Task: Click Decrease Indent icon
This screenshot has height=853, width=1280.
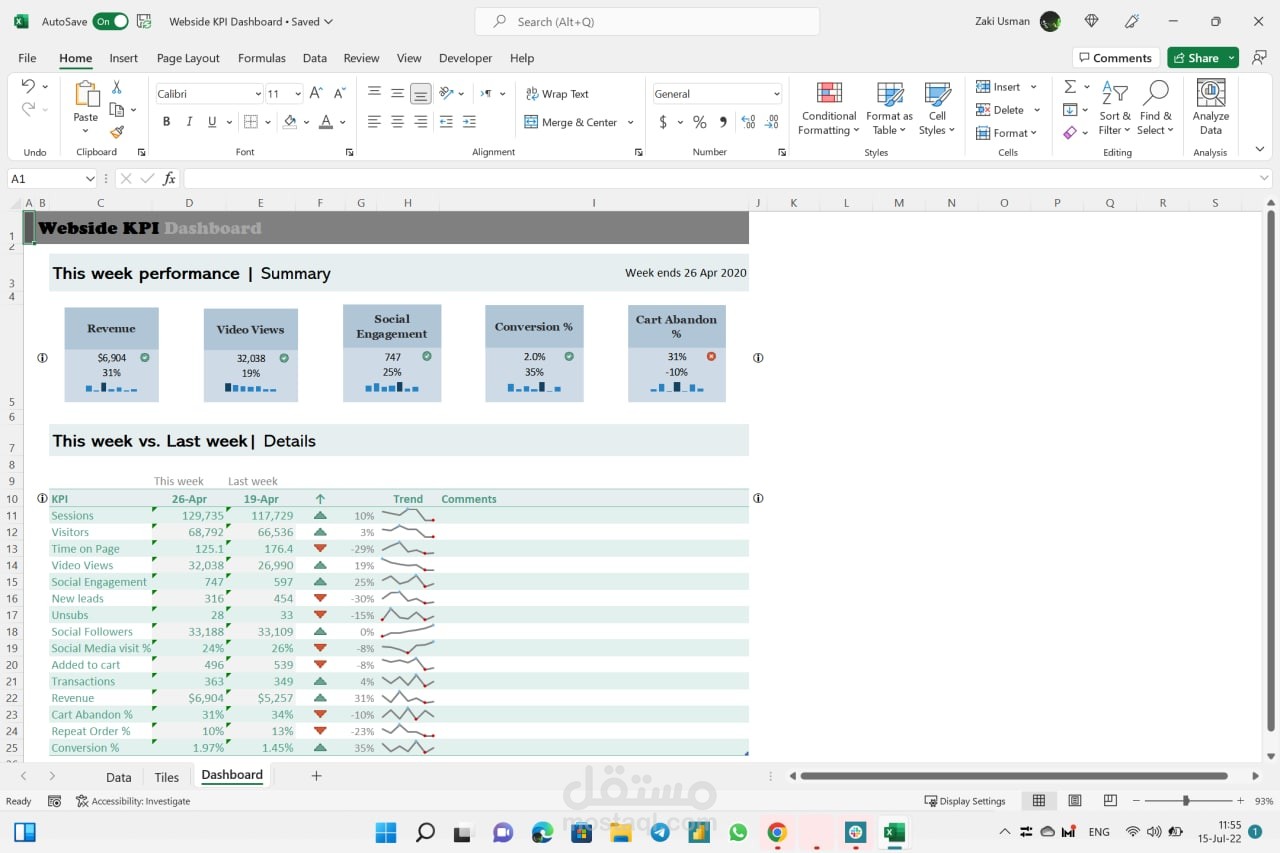Action: click(x=446, y=122)
